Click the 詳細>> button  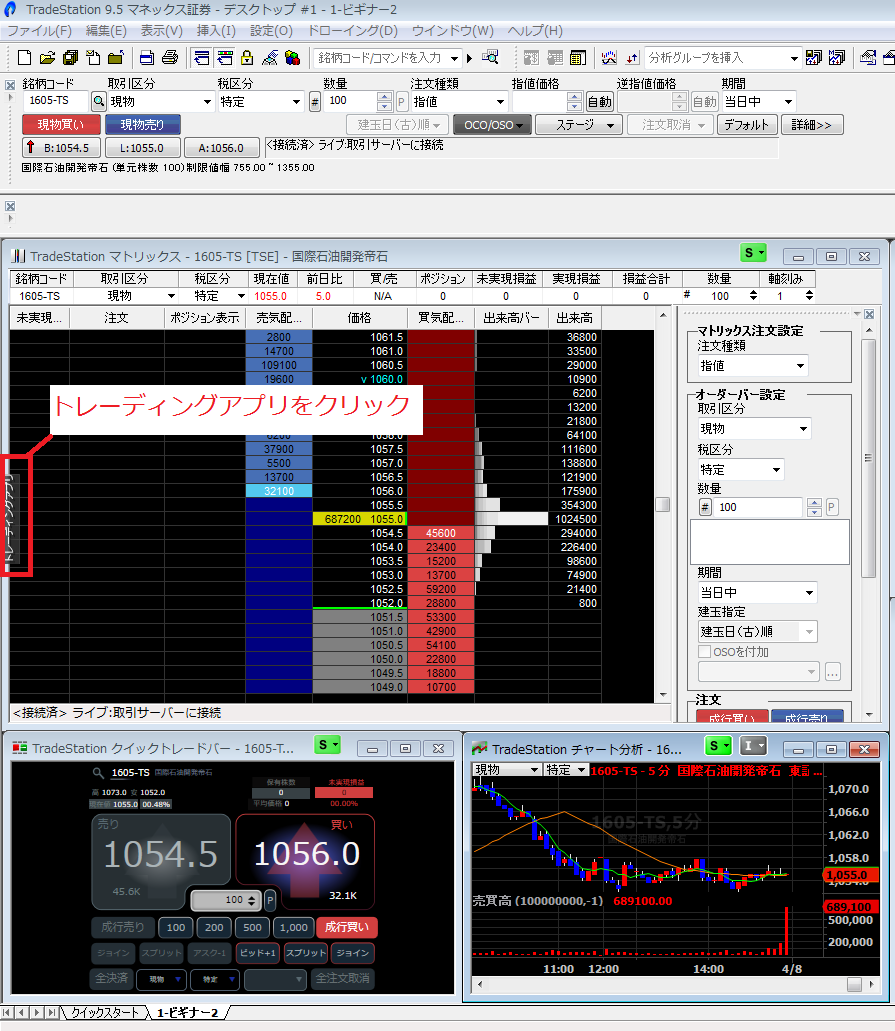(x=812, y=125)
